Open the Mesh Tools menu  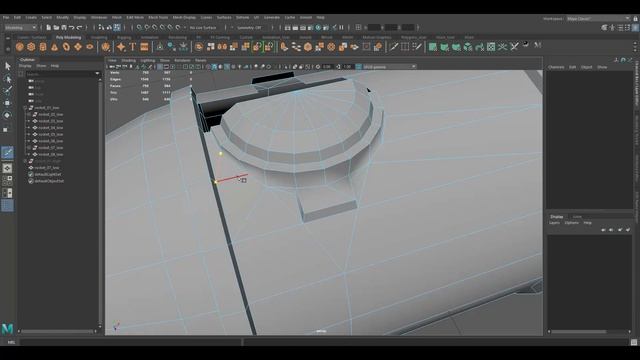pyautogui.click(x=158, y=18)
